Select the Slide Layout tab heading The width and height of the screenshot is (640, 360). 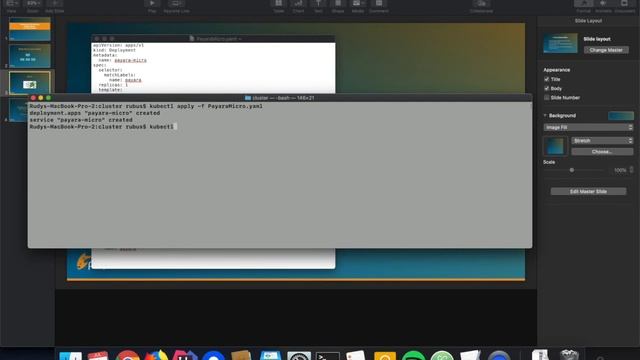pyautogui.click(x=588, y=20)
